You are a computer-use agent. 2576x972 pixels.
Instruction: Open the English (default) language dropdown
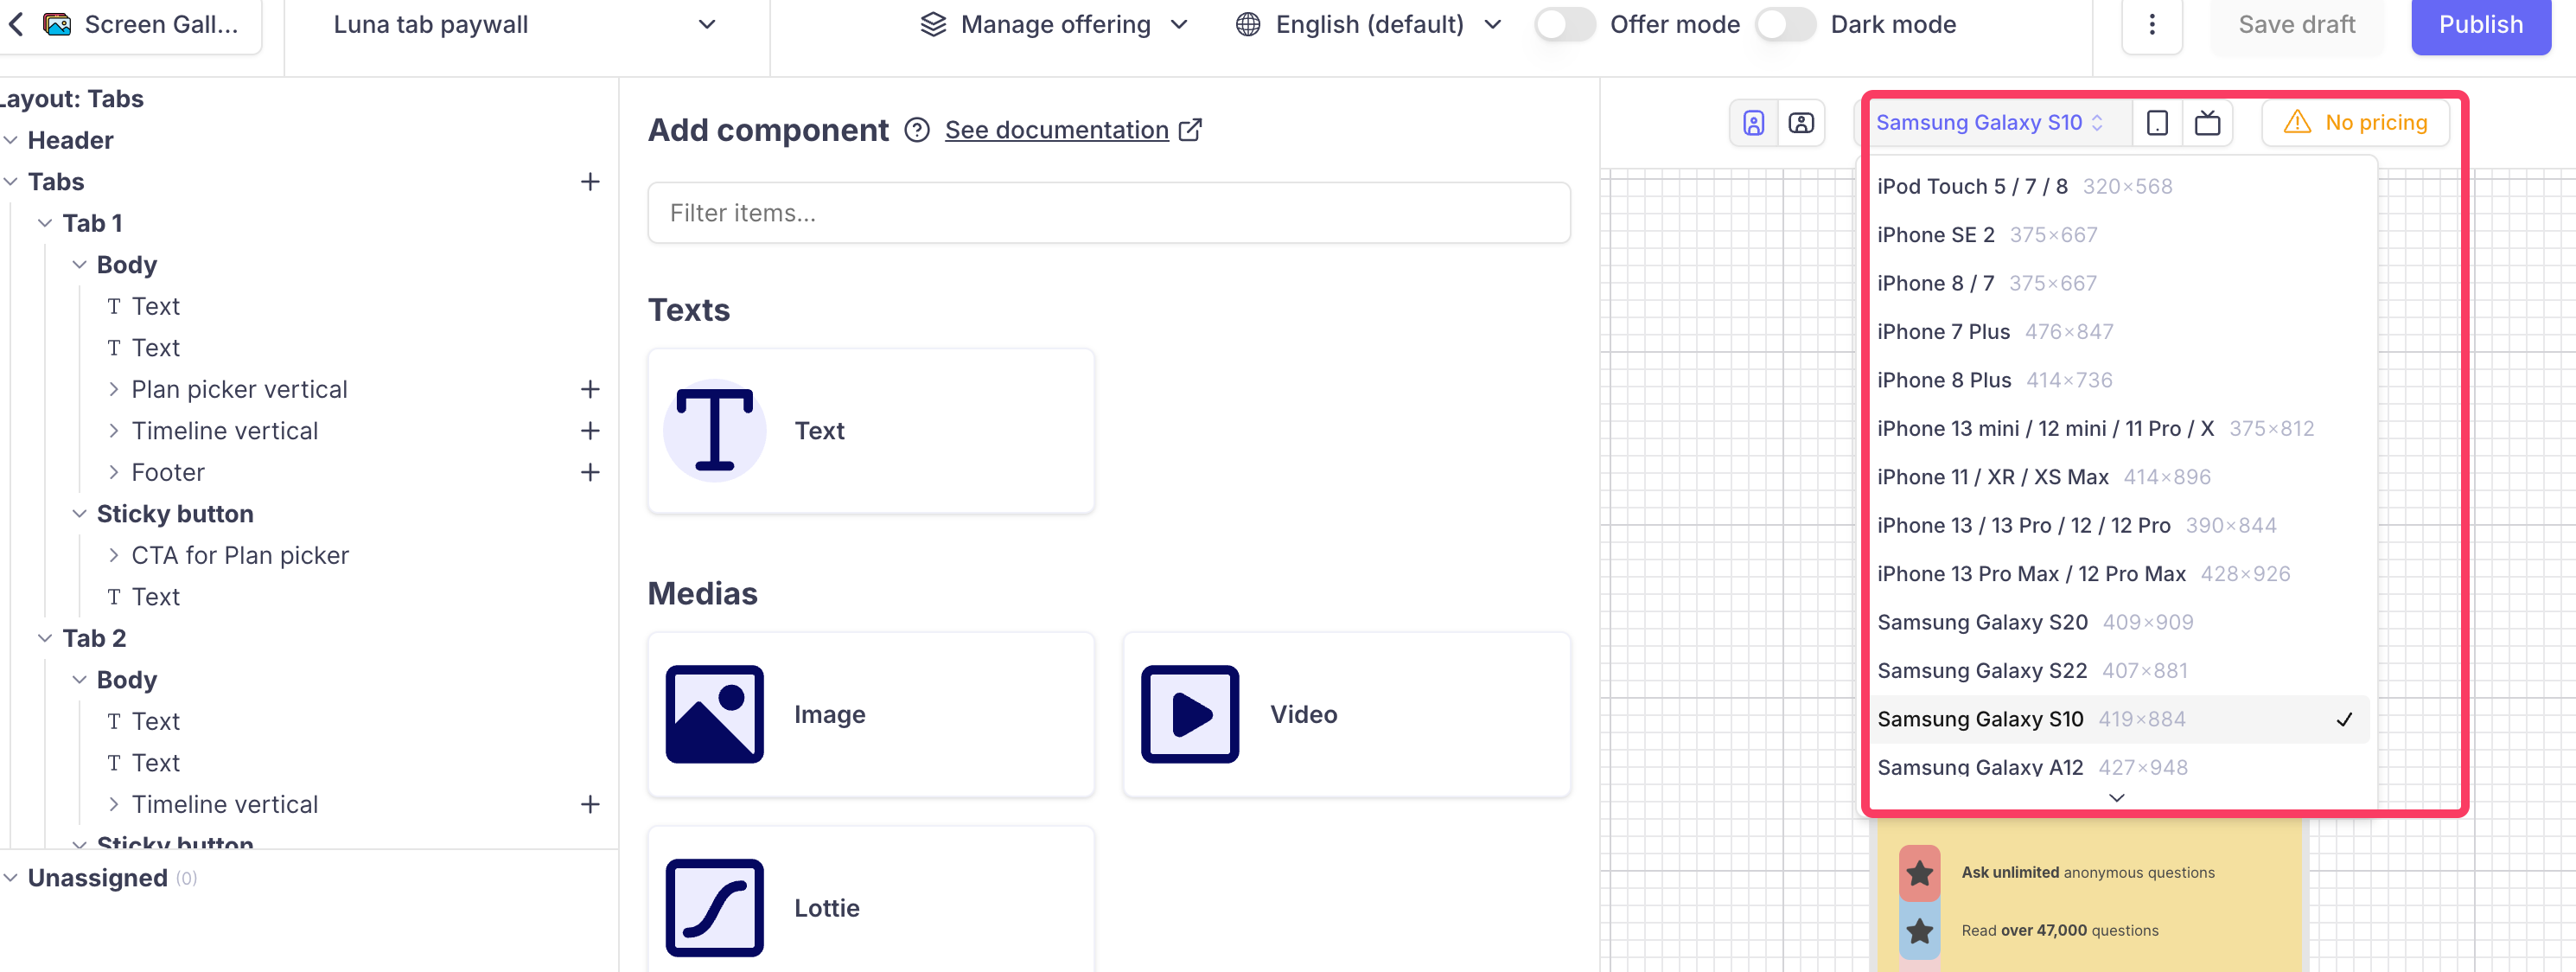coord(1369,24)
